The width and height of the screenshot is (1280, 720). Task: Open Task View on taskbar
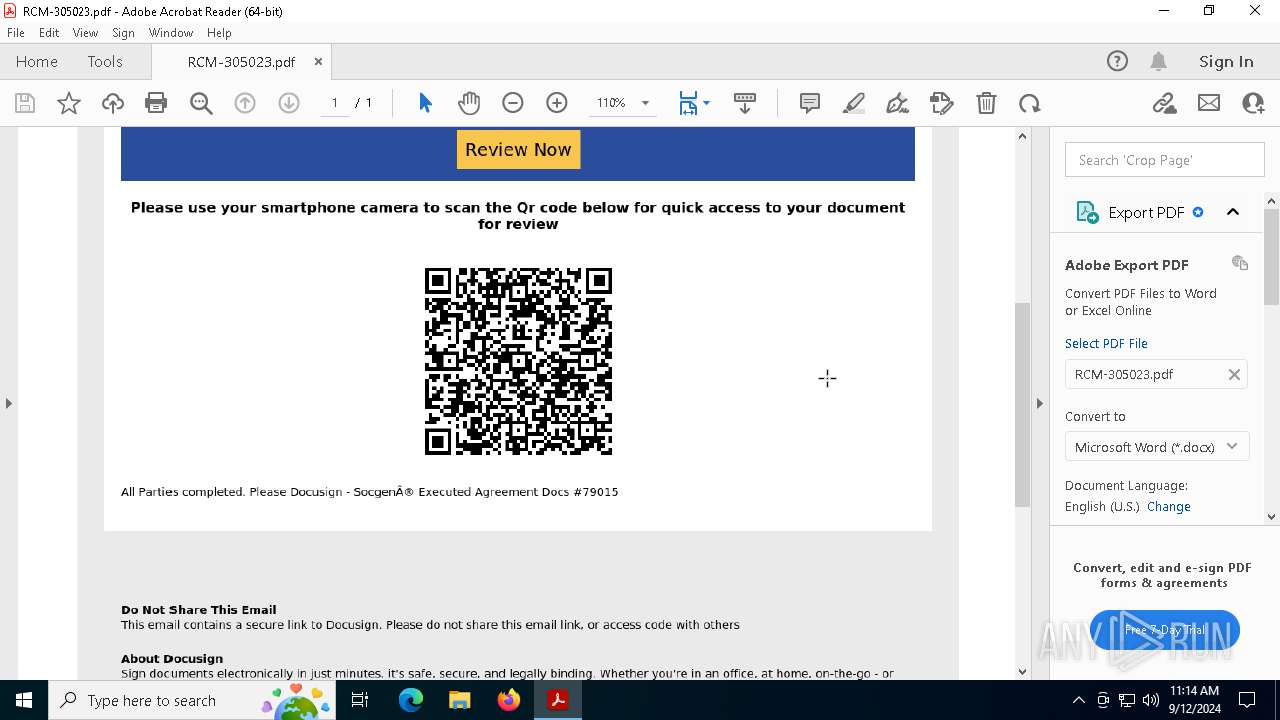point(360,700)
